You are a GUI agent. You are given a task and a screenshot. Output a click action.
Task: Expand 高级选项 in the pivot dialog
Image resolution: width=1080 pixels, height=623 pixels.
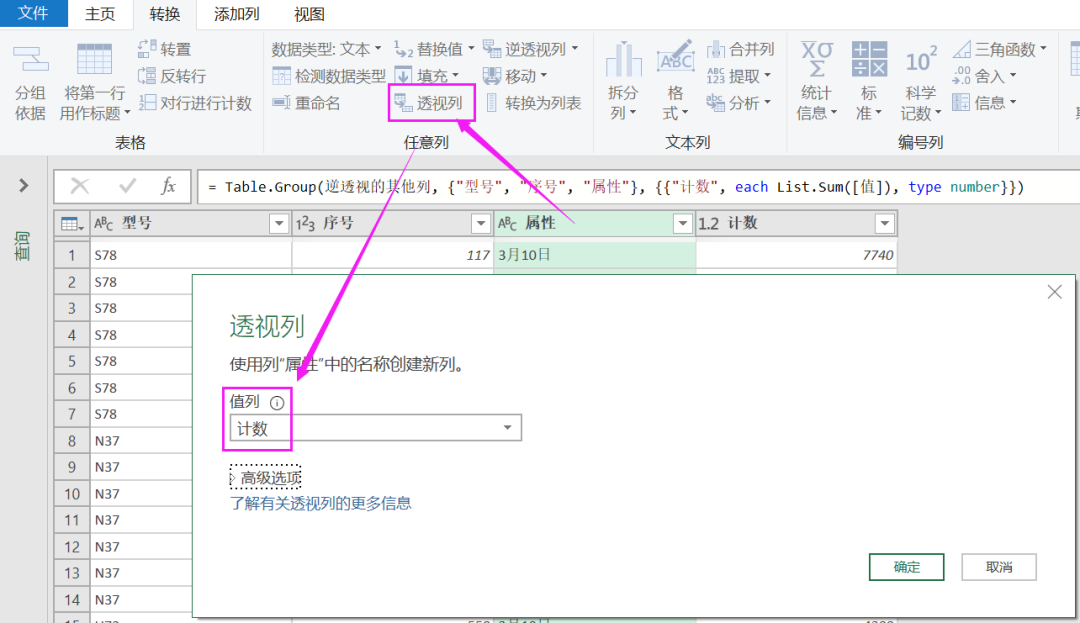click(266, 478)
